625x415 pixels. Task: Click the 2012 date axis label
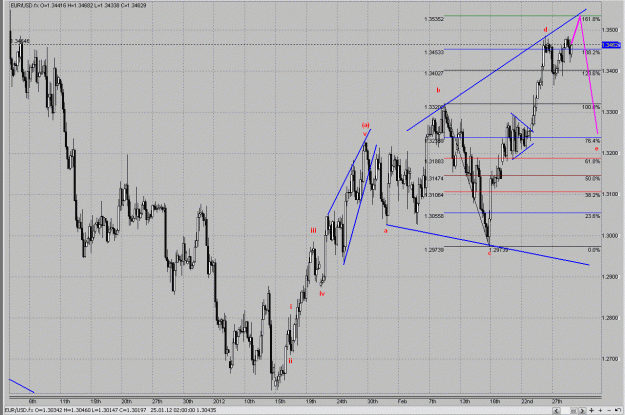click(219, 401)
